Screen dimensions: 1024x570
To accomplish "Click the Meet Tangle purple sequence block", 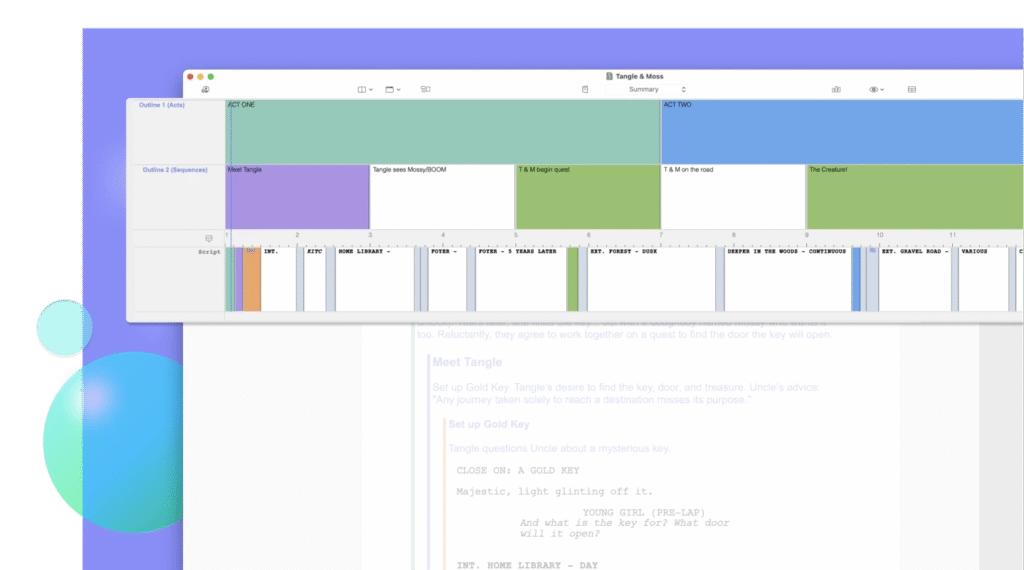I will point(298,198).
